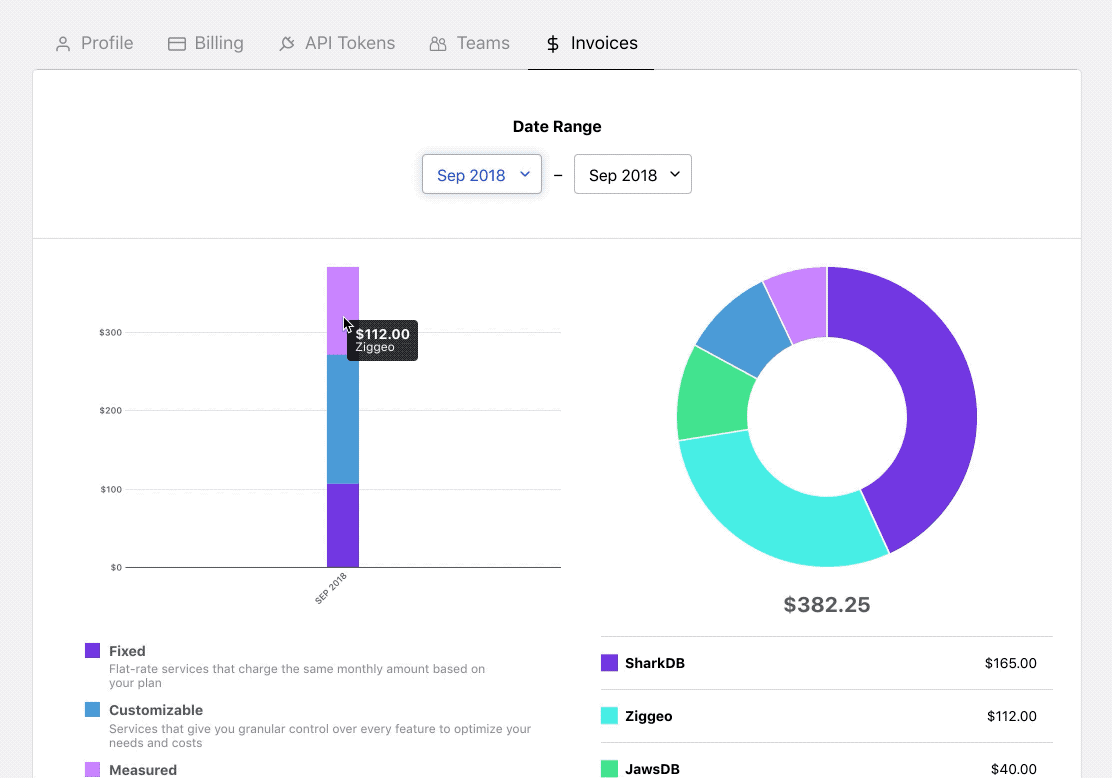Click the blue Customizable bar segment
Image resolution: width=1112 pixels, height=778 pixels.
click(343, 420)
